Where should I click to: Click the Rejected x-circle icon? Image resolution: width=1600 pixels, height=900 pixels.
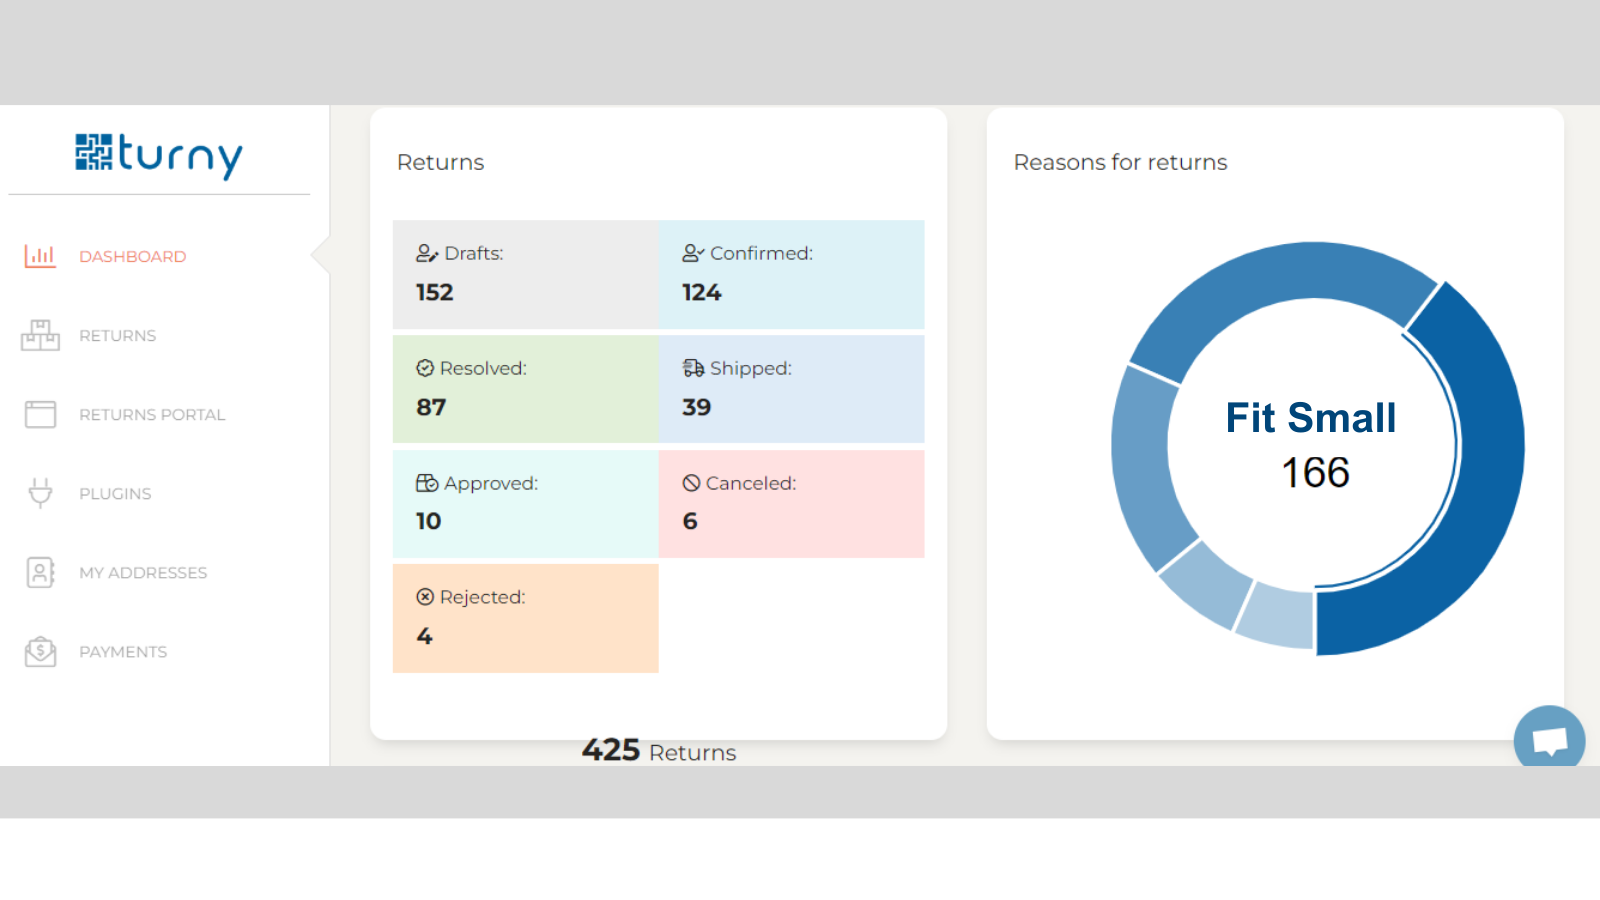[425, 597]
